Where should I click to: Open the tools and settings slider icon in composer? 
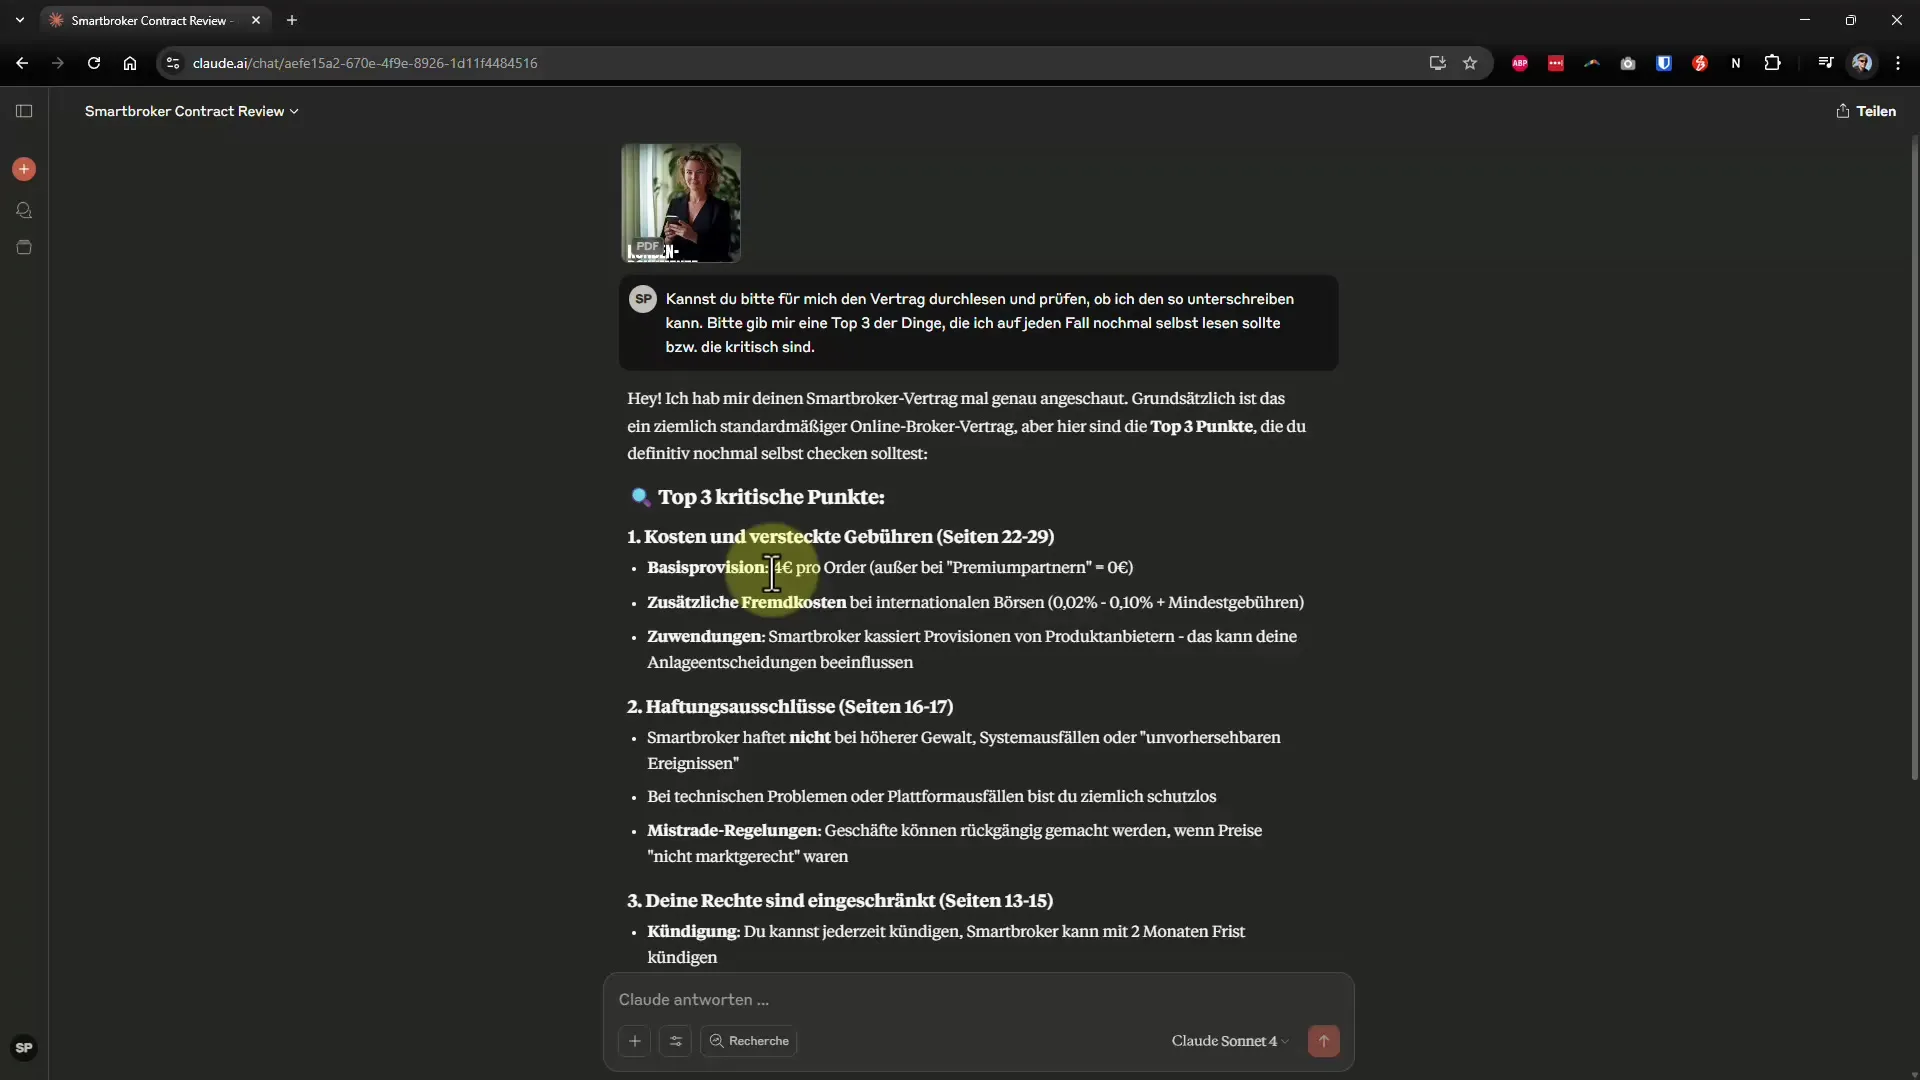point(676,1041)
